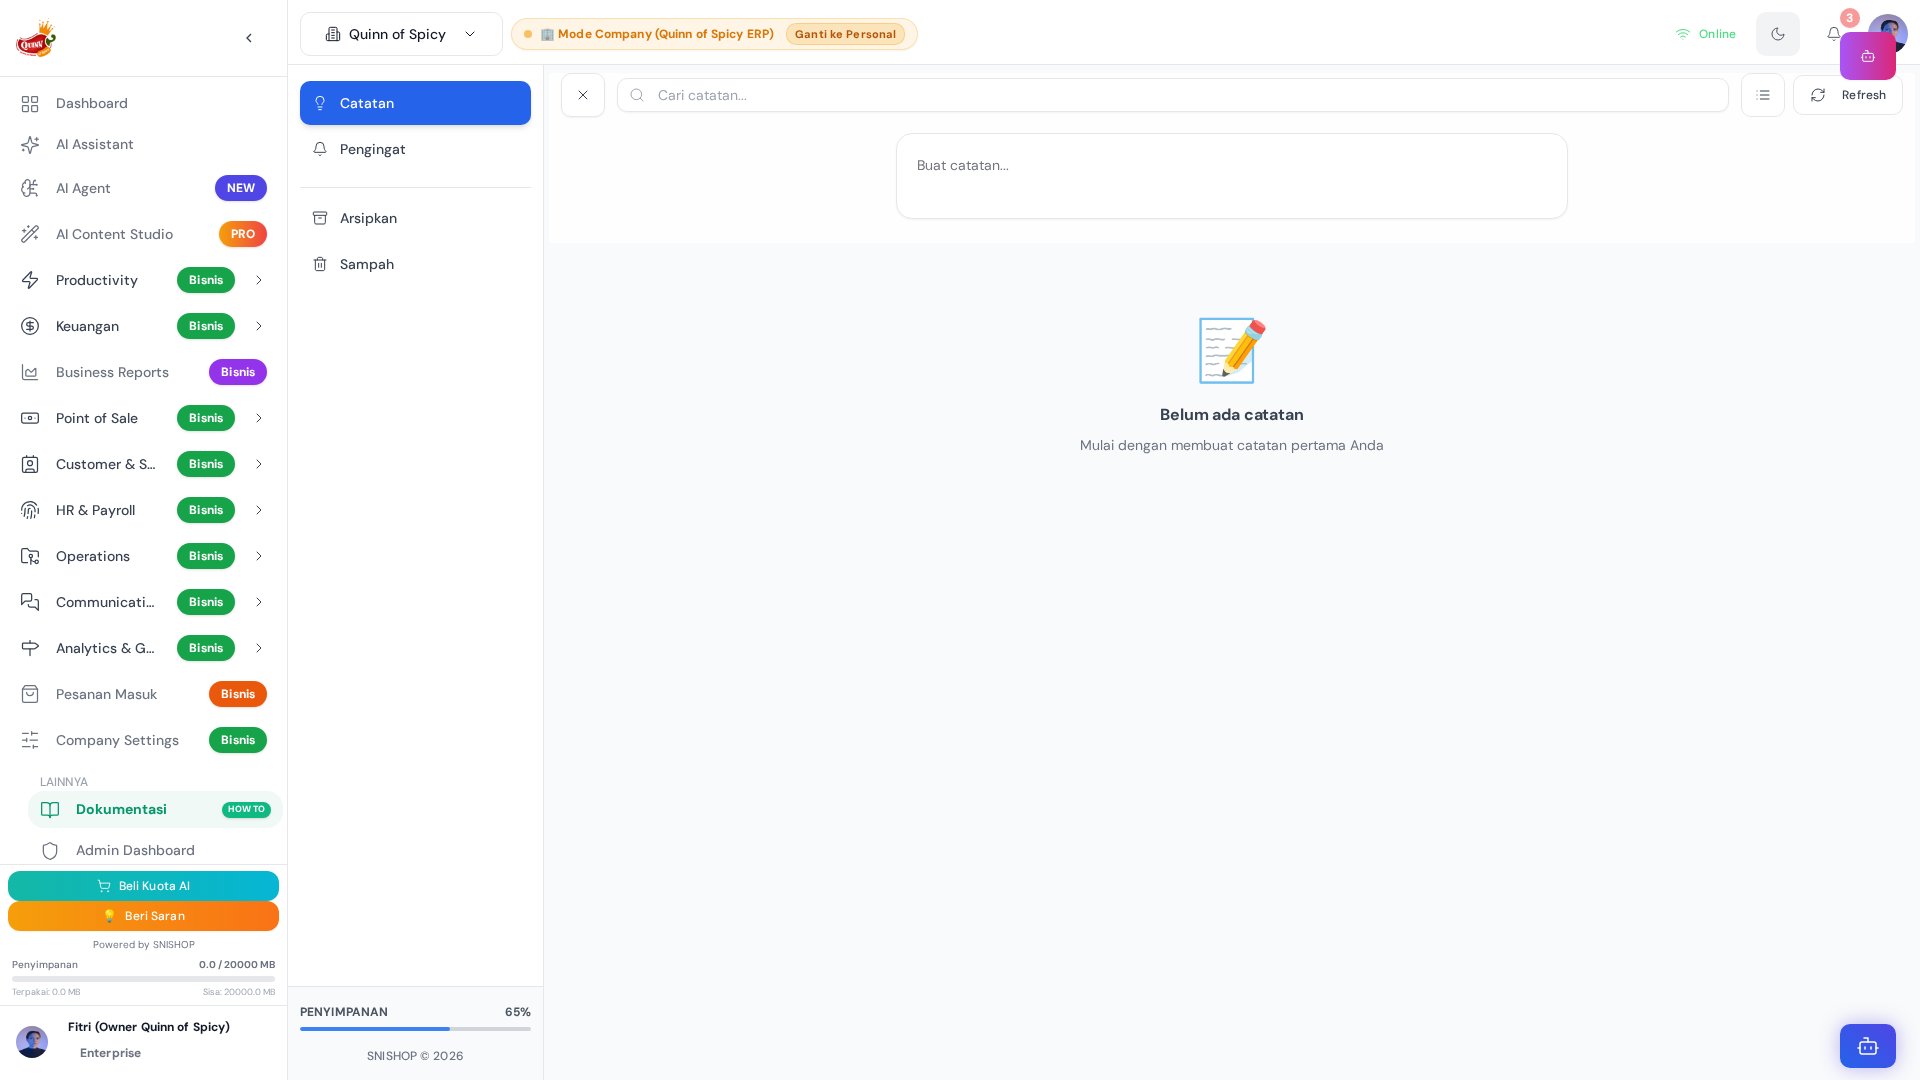Open the Pengingat section
The image size is (1920, 1080).
[415, 149]
